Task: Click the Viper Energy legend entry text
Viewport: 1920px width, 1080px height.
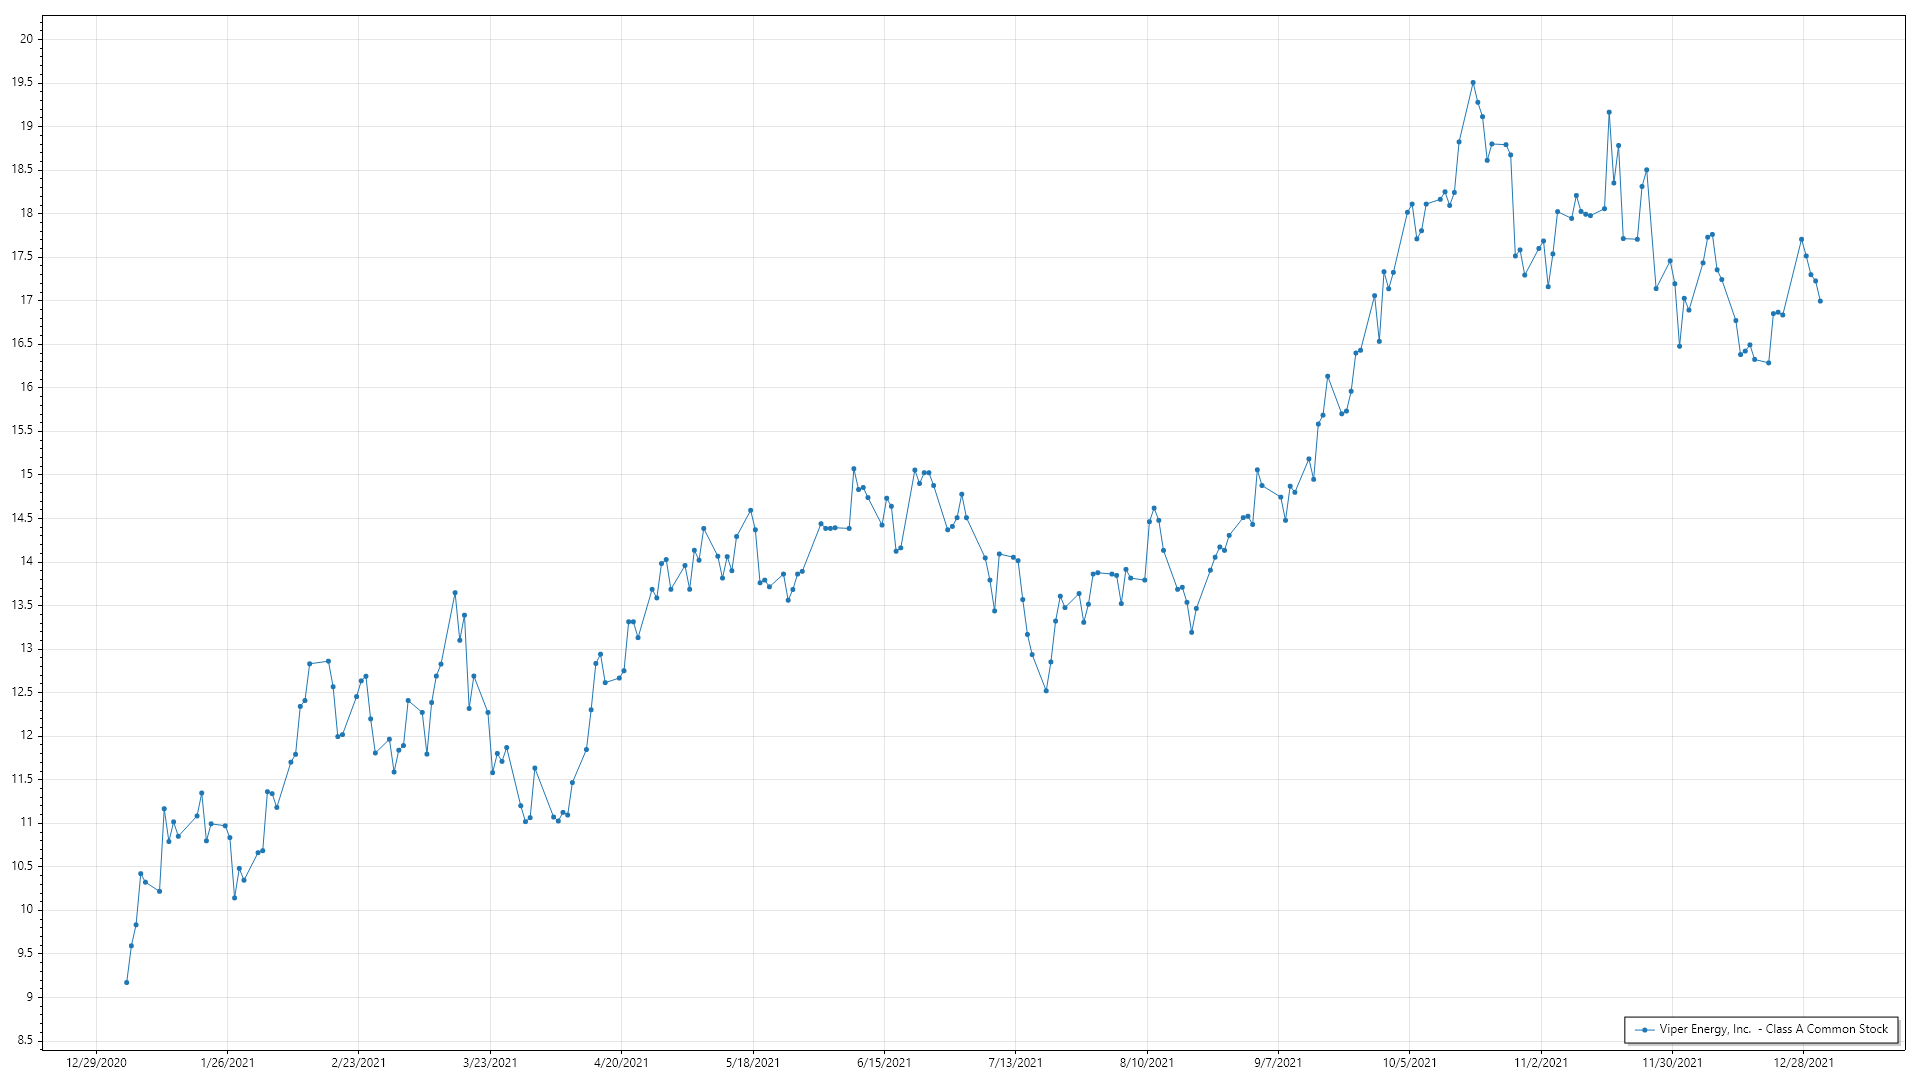Action: coord(1773,1029)
